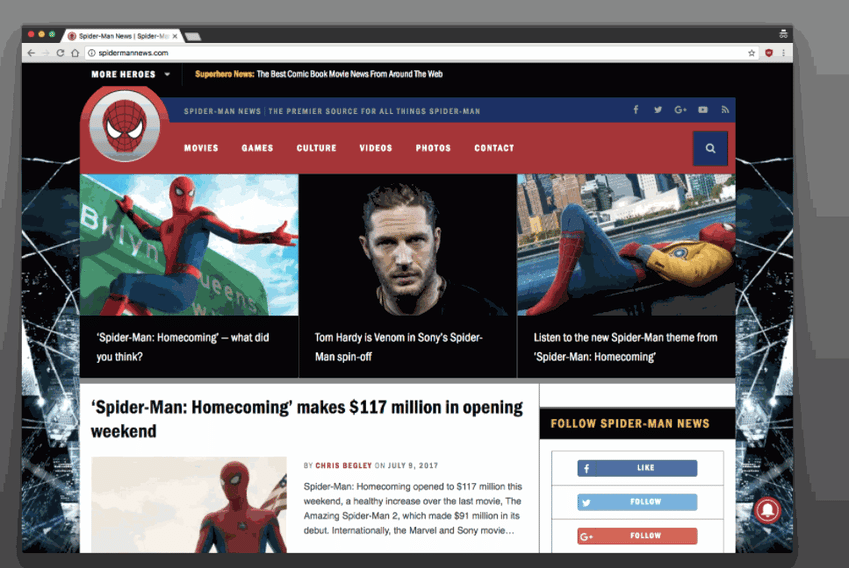849x568 pixels.
Task: Click Spider-Man lying on rooftop thumbnail
Action: (626, 245)
